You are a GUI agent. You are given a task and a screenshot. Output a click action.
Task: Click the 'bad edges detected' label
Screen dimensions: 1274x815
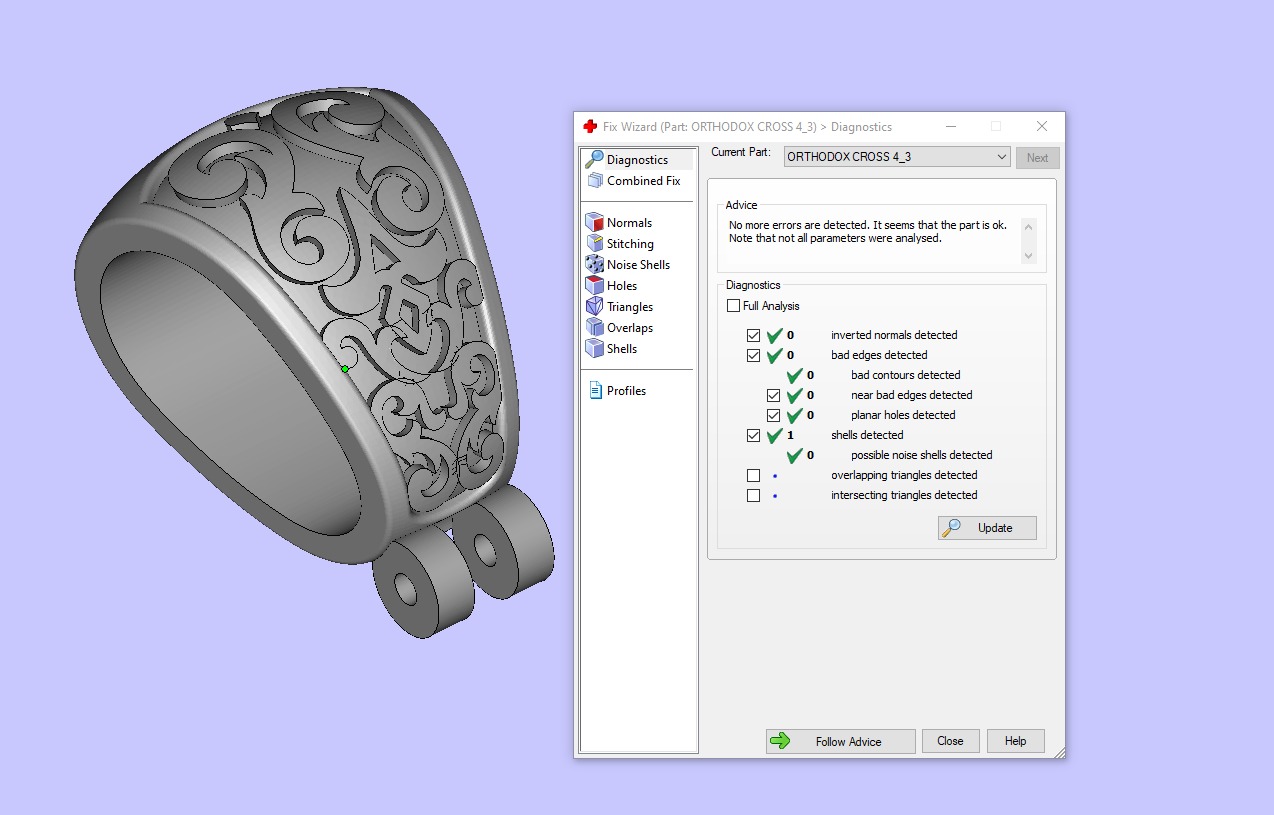[879, 355]
